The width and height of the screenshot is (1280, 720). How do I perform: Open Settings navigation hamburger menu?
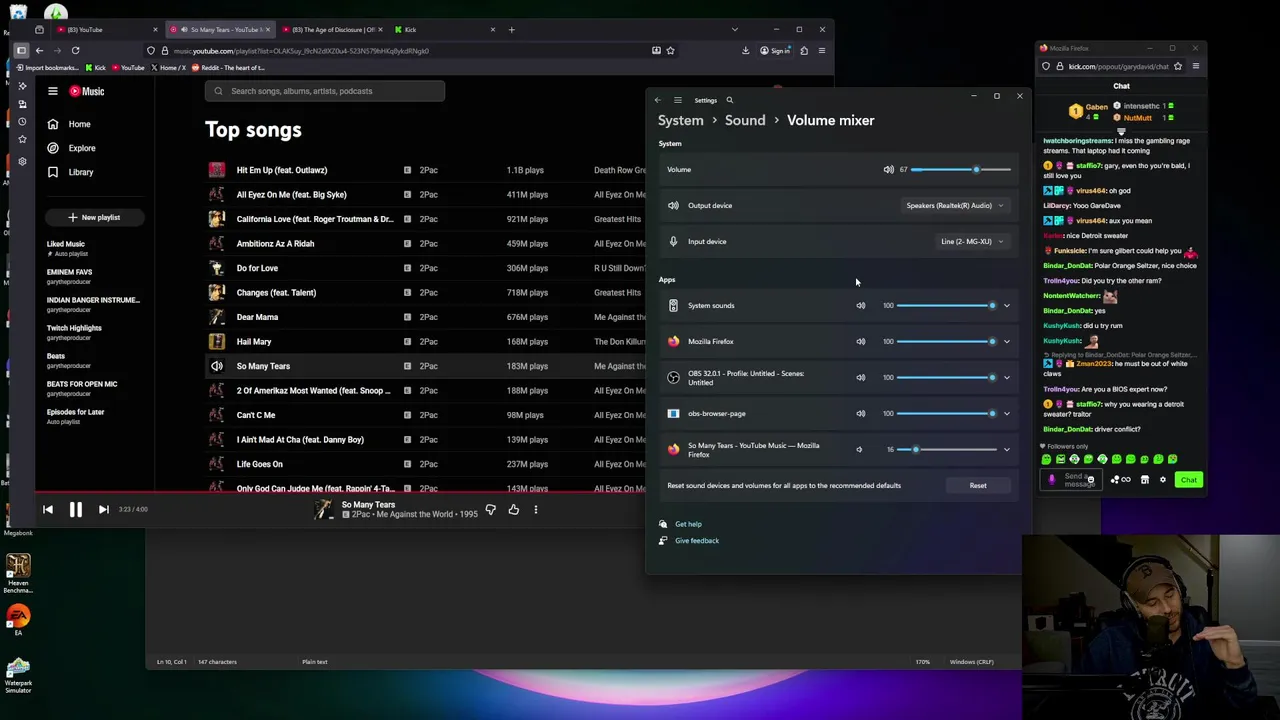(677, 100)
